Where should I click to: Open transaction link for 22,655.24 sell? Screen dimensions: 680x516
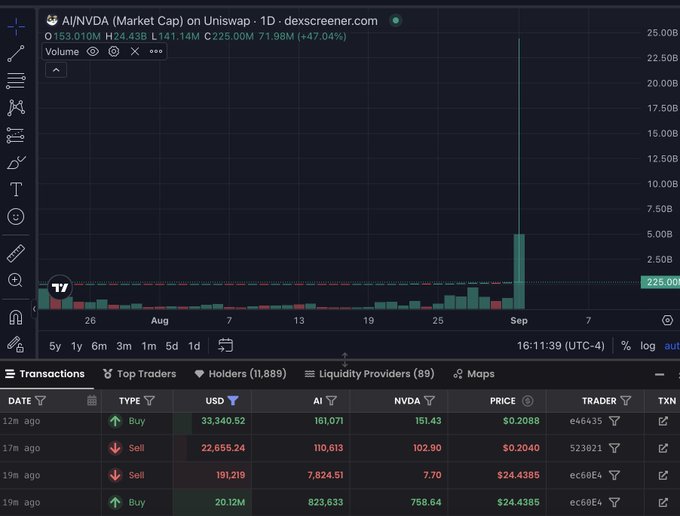click(x=663, y=448)
